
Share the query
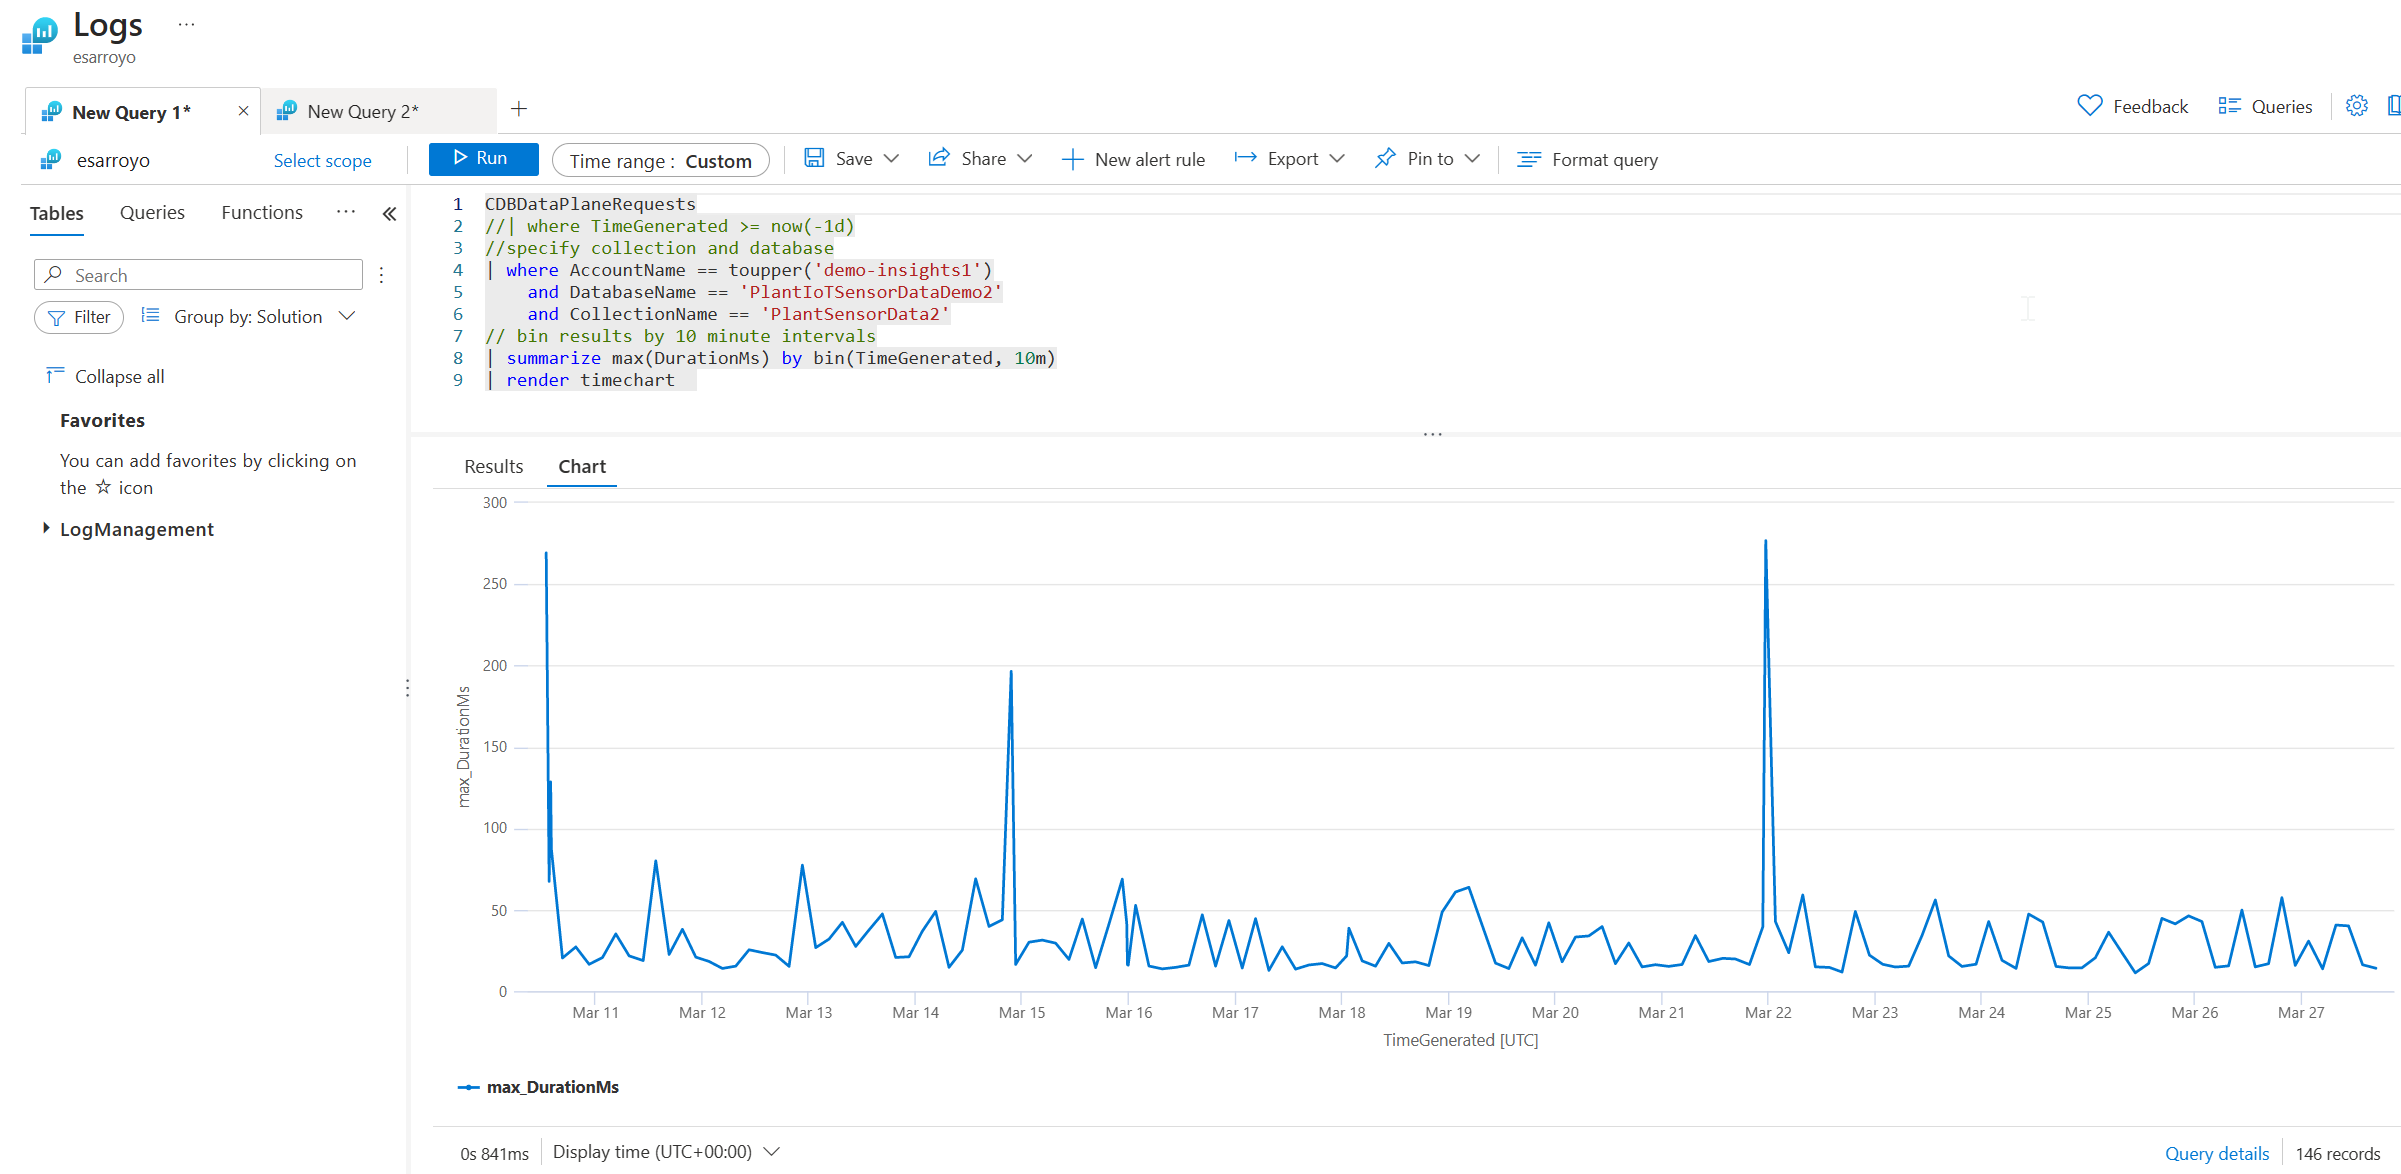click(x=978, y=159)
